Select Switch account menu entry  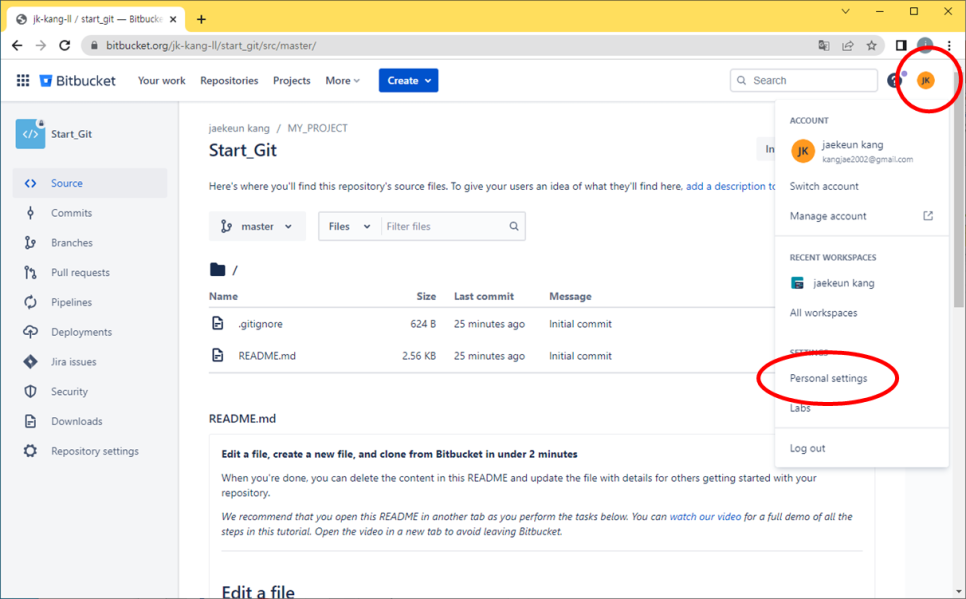(861, 186)
